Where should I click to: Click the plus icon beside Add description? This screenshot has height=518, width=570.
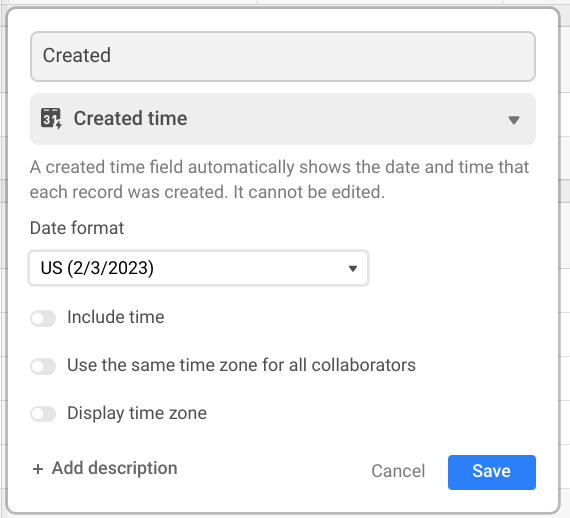(38, 469)
